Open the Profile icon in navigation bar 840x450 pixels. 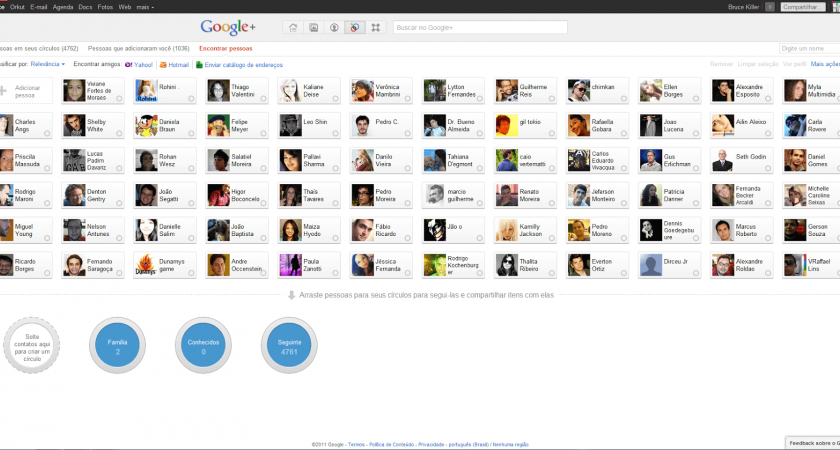point(334,27)
